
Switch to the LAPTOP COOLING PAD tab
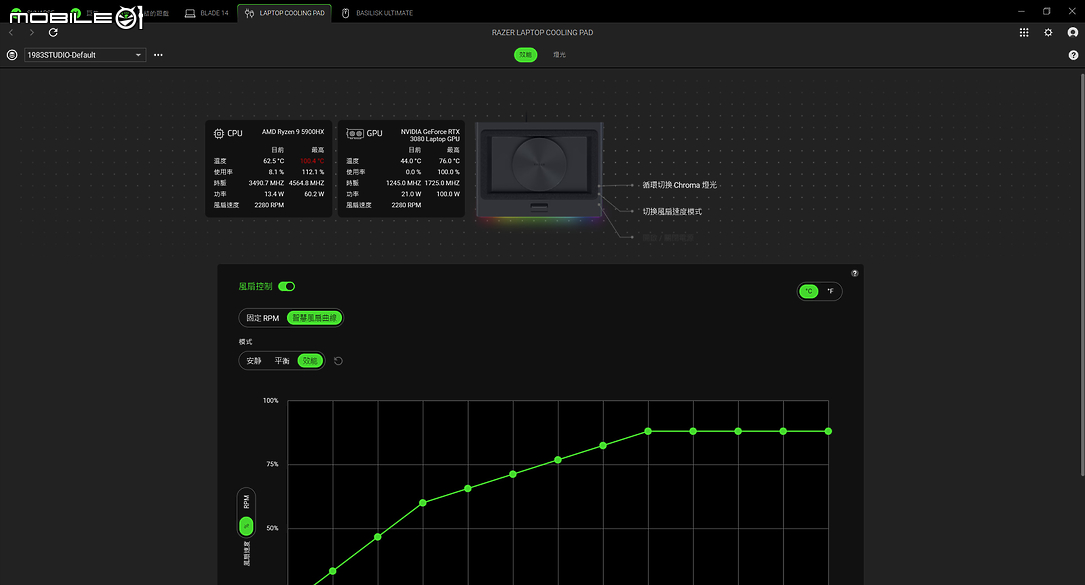tap(284, 13)
